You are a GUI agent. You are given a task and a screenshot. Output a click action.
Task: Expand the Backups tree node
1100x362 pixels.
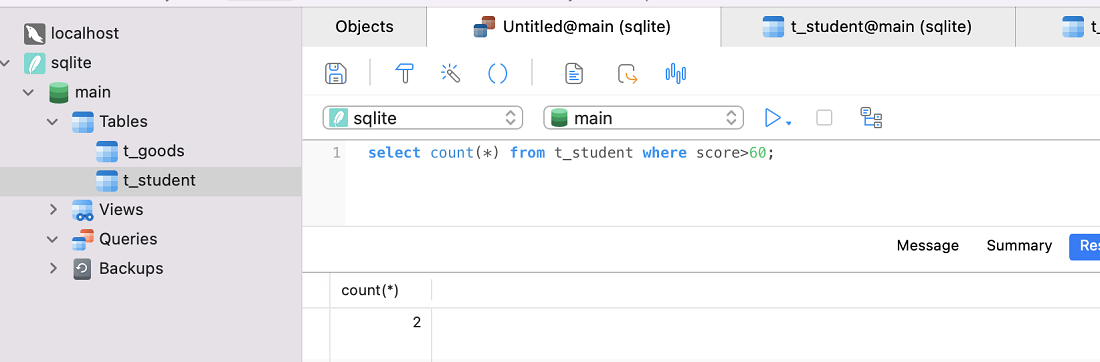(x=53, y=269)
